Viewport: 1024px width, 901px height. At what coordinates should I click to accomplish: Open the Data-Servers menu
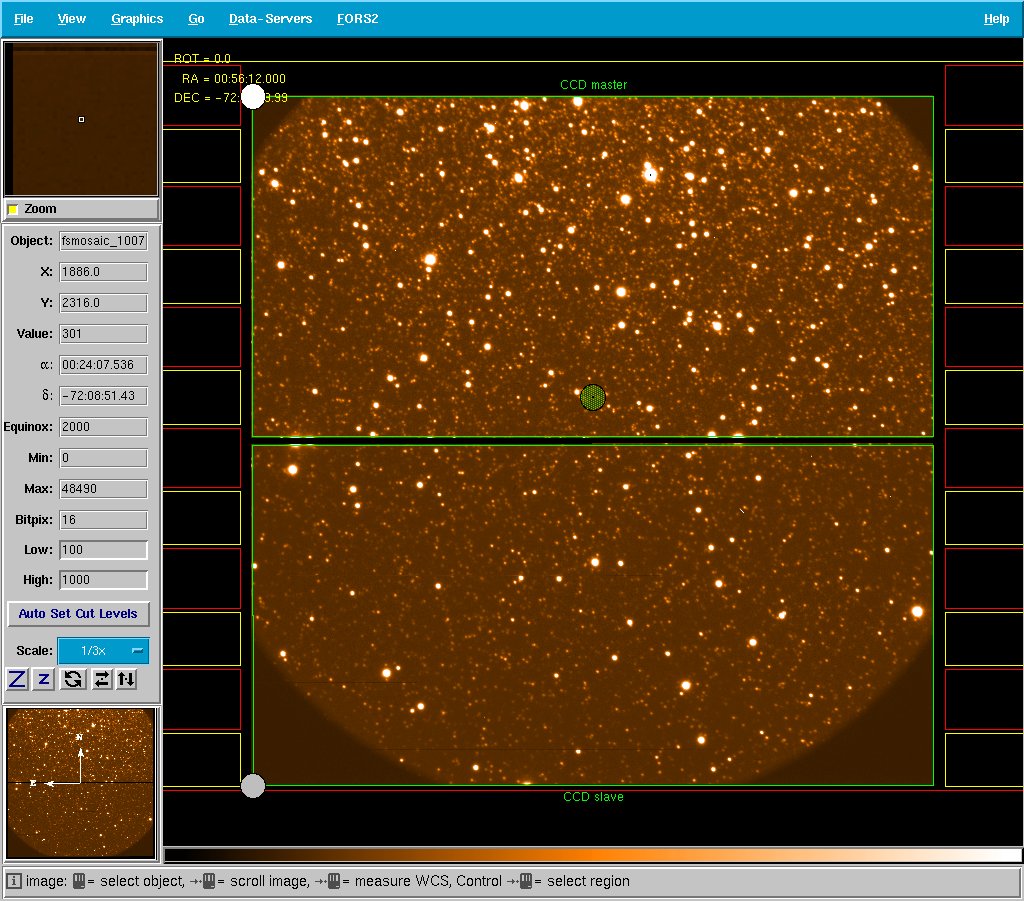pos(270,19)
